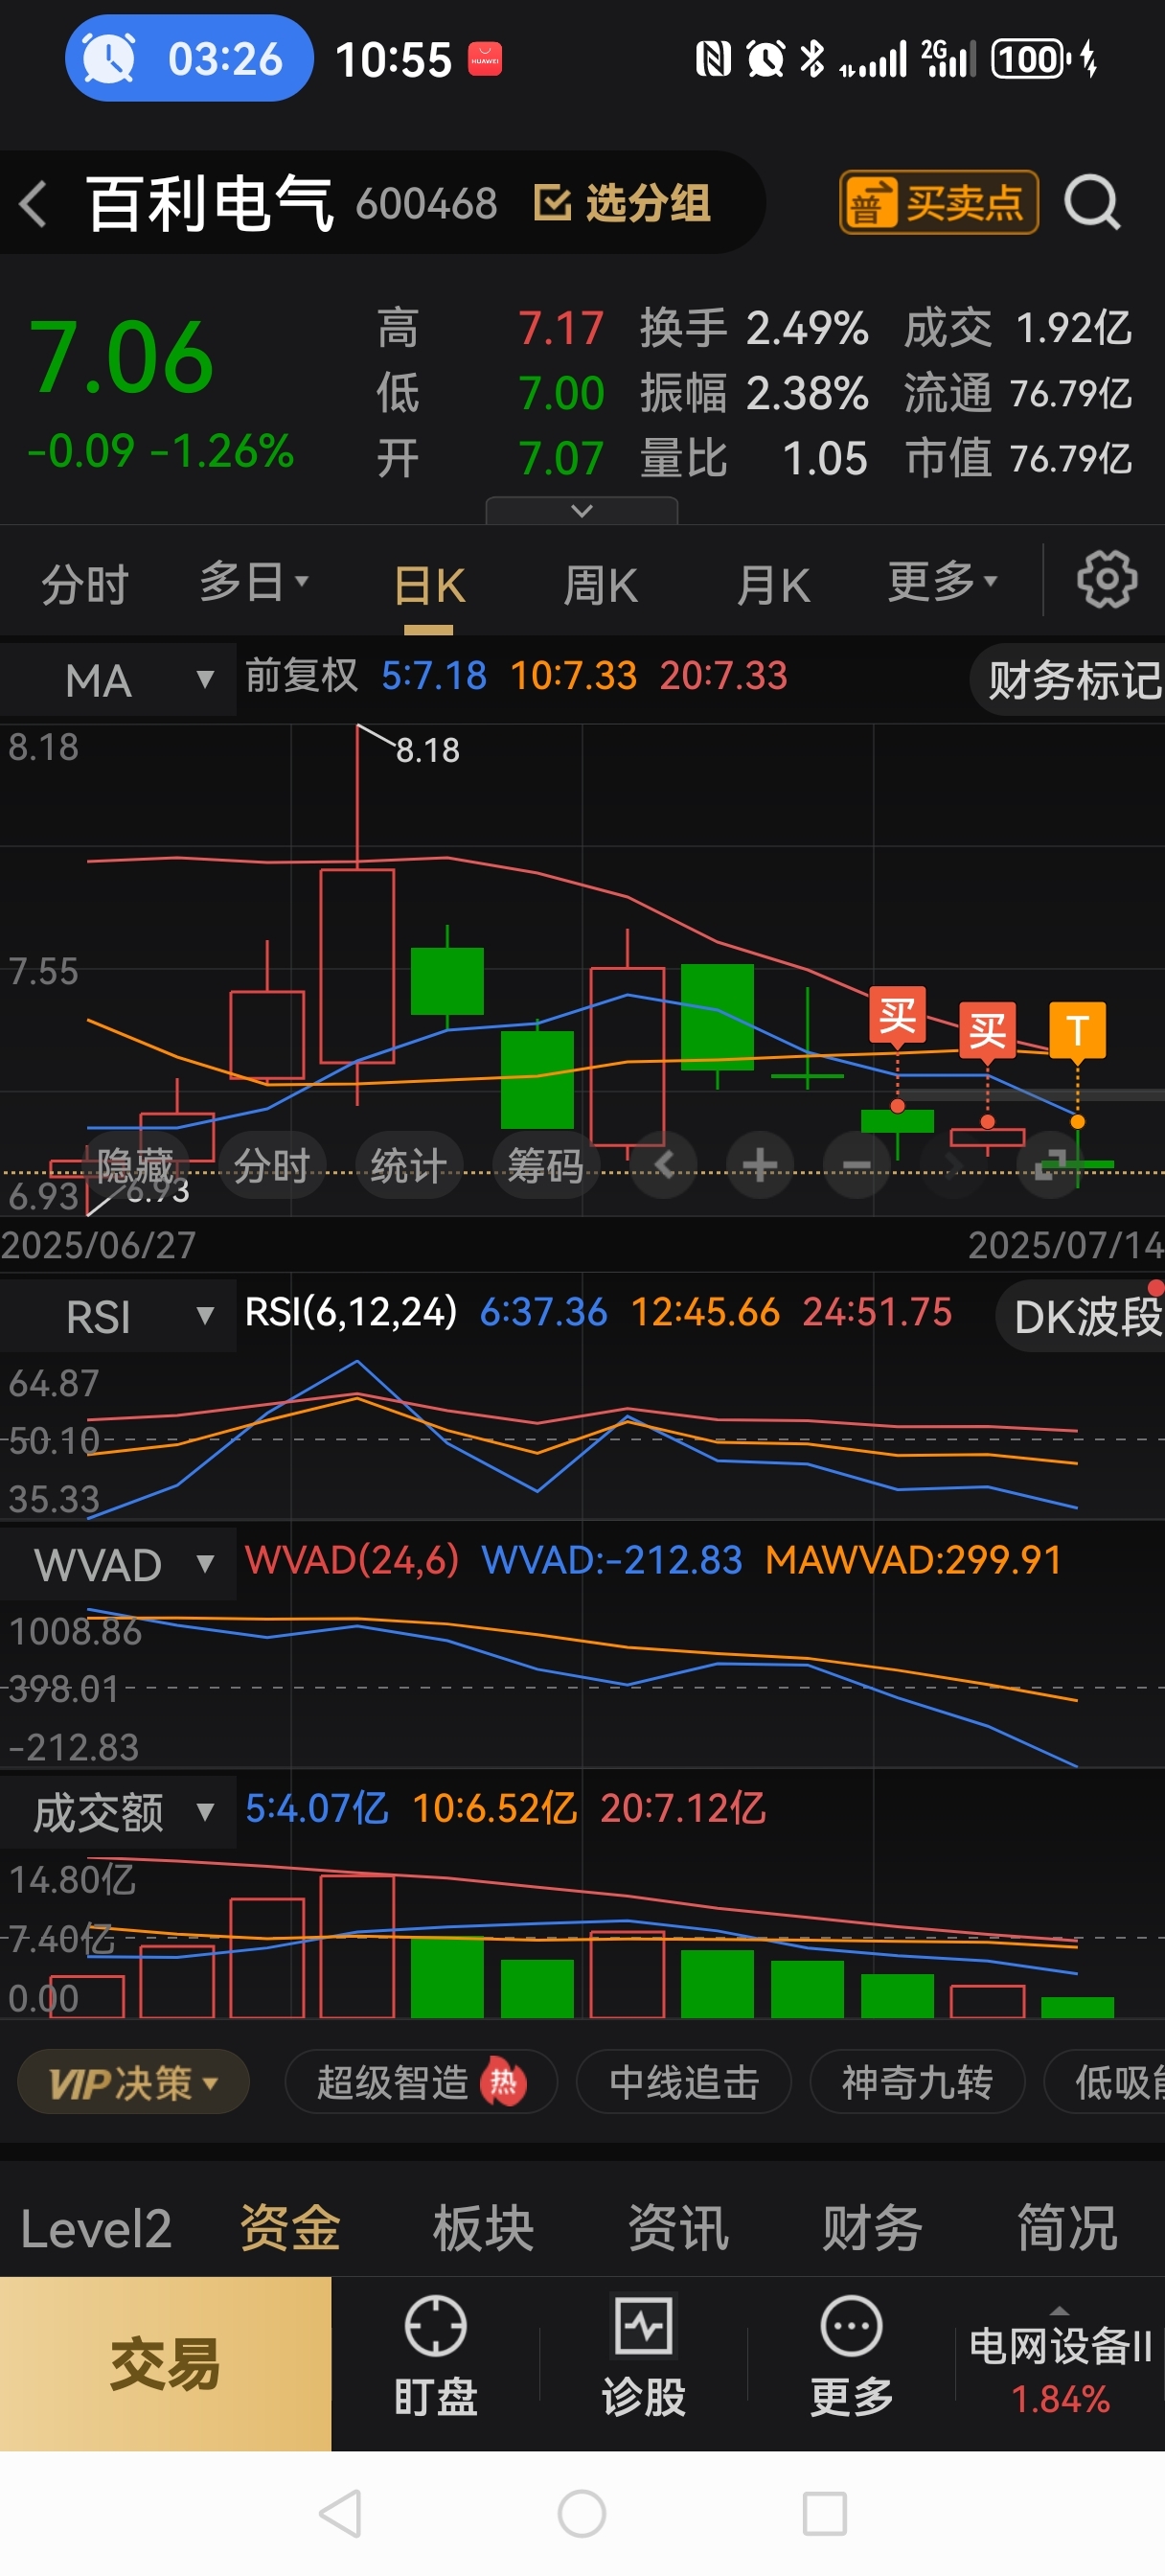Tap 神奇九转 strategy chip
The image size is (1165, 2576).
pos(917,2083)
